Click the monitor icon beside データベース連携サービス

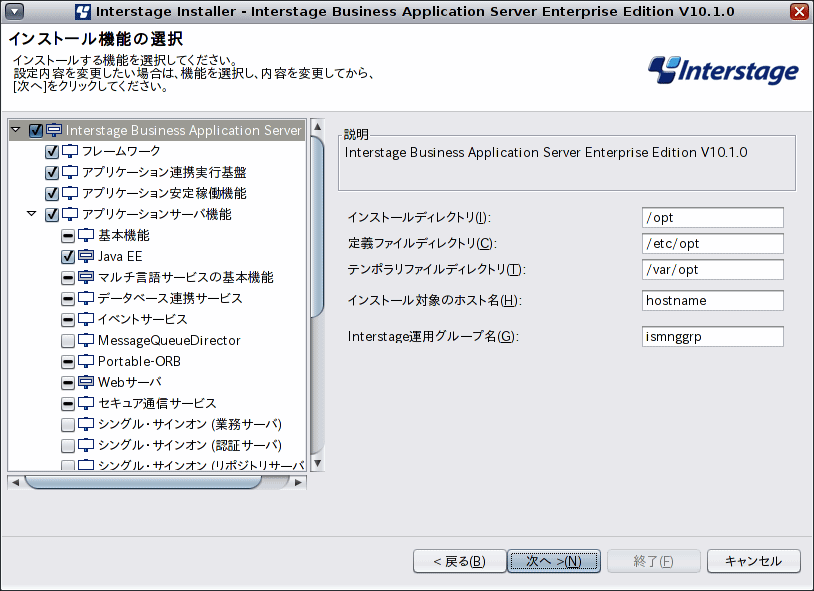pos(86,298)
